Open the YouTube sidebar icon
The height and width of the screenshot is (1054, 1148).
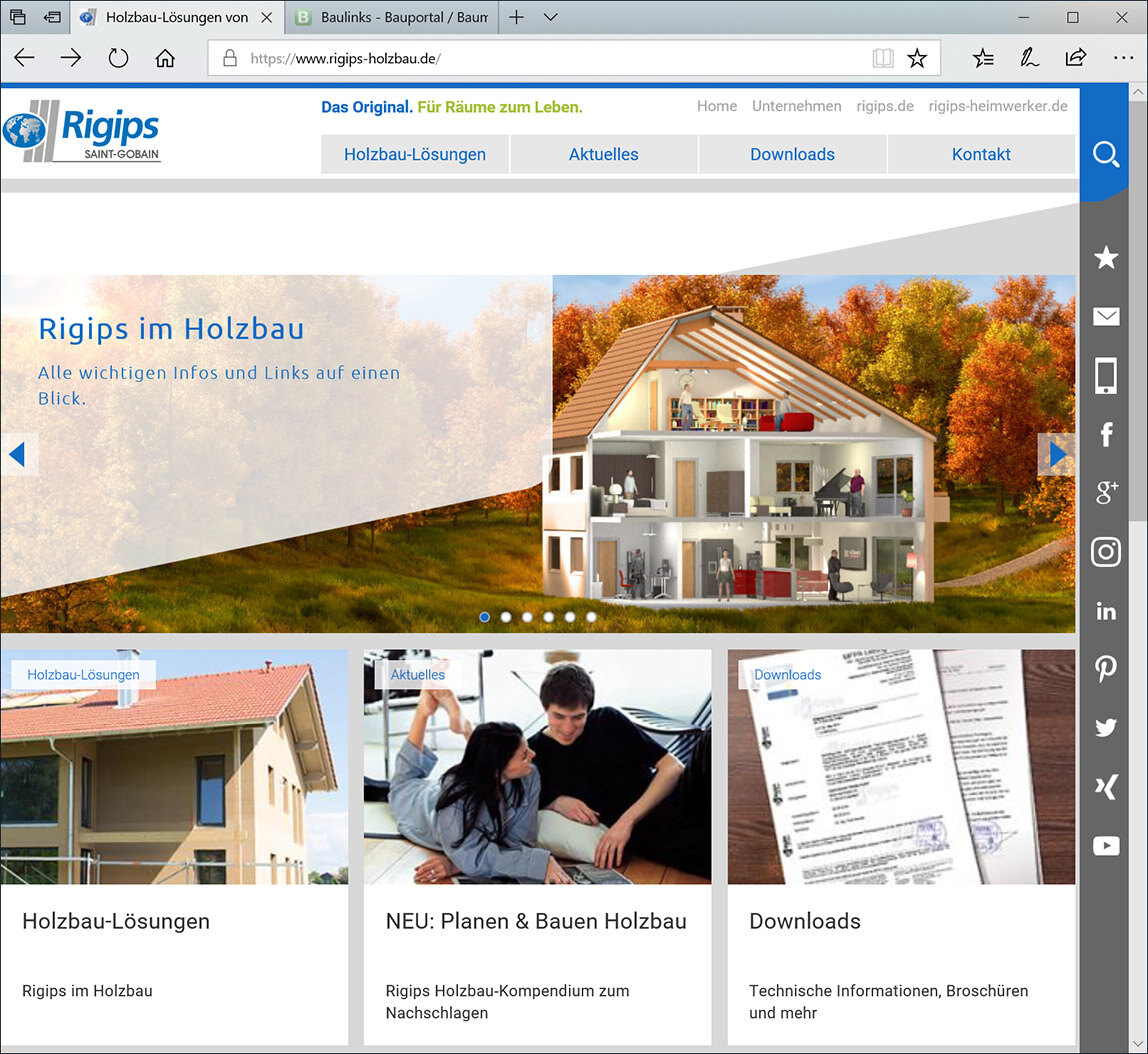[x=1106, y=846]
